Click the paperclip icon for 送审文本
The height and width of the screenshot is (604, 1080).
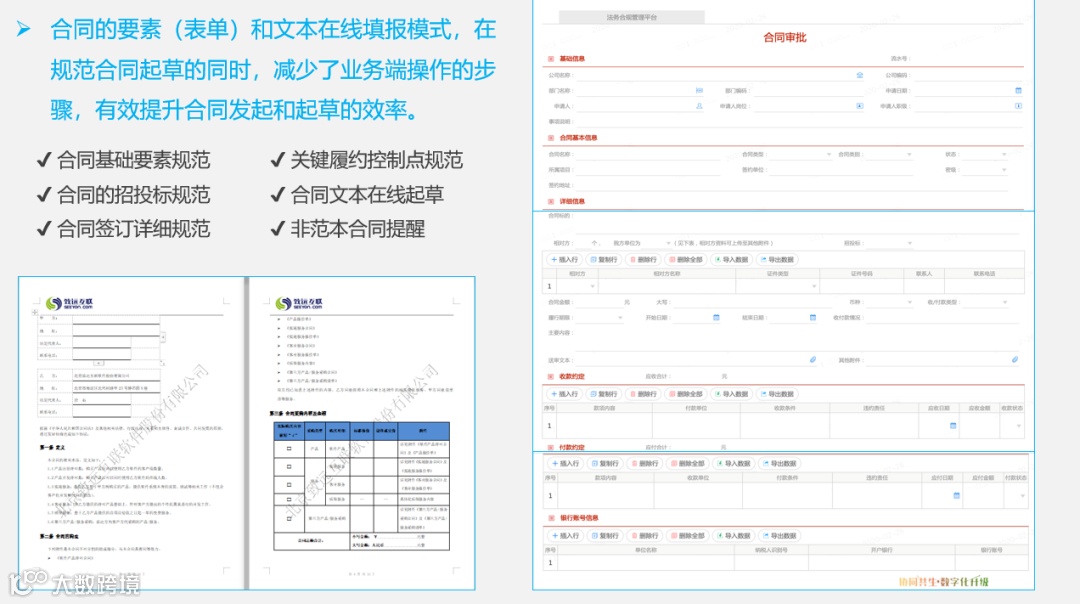point(813,360)
